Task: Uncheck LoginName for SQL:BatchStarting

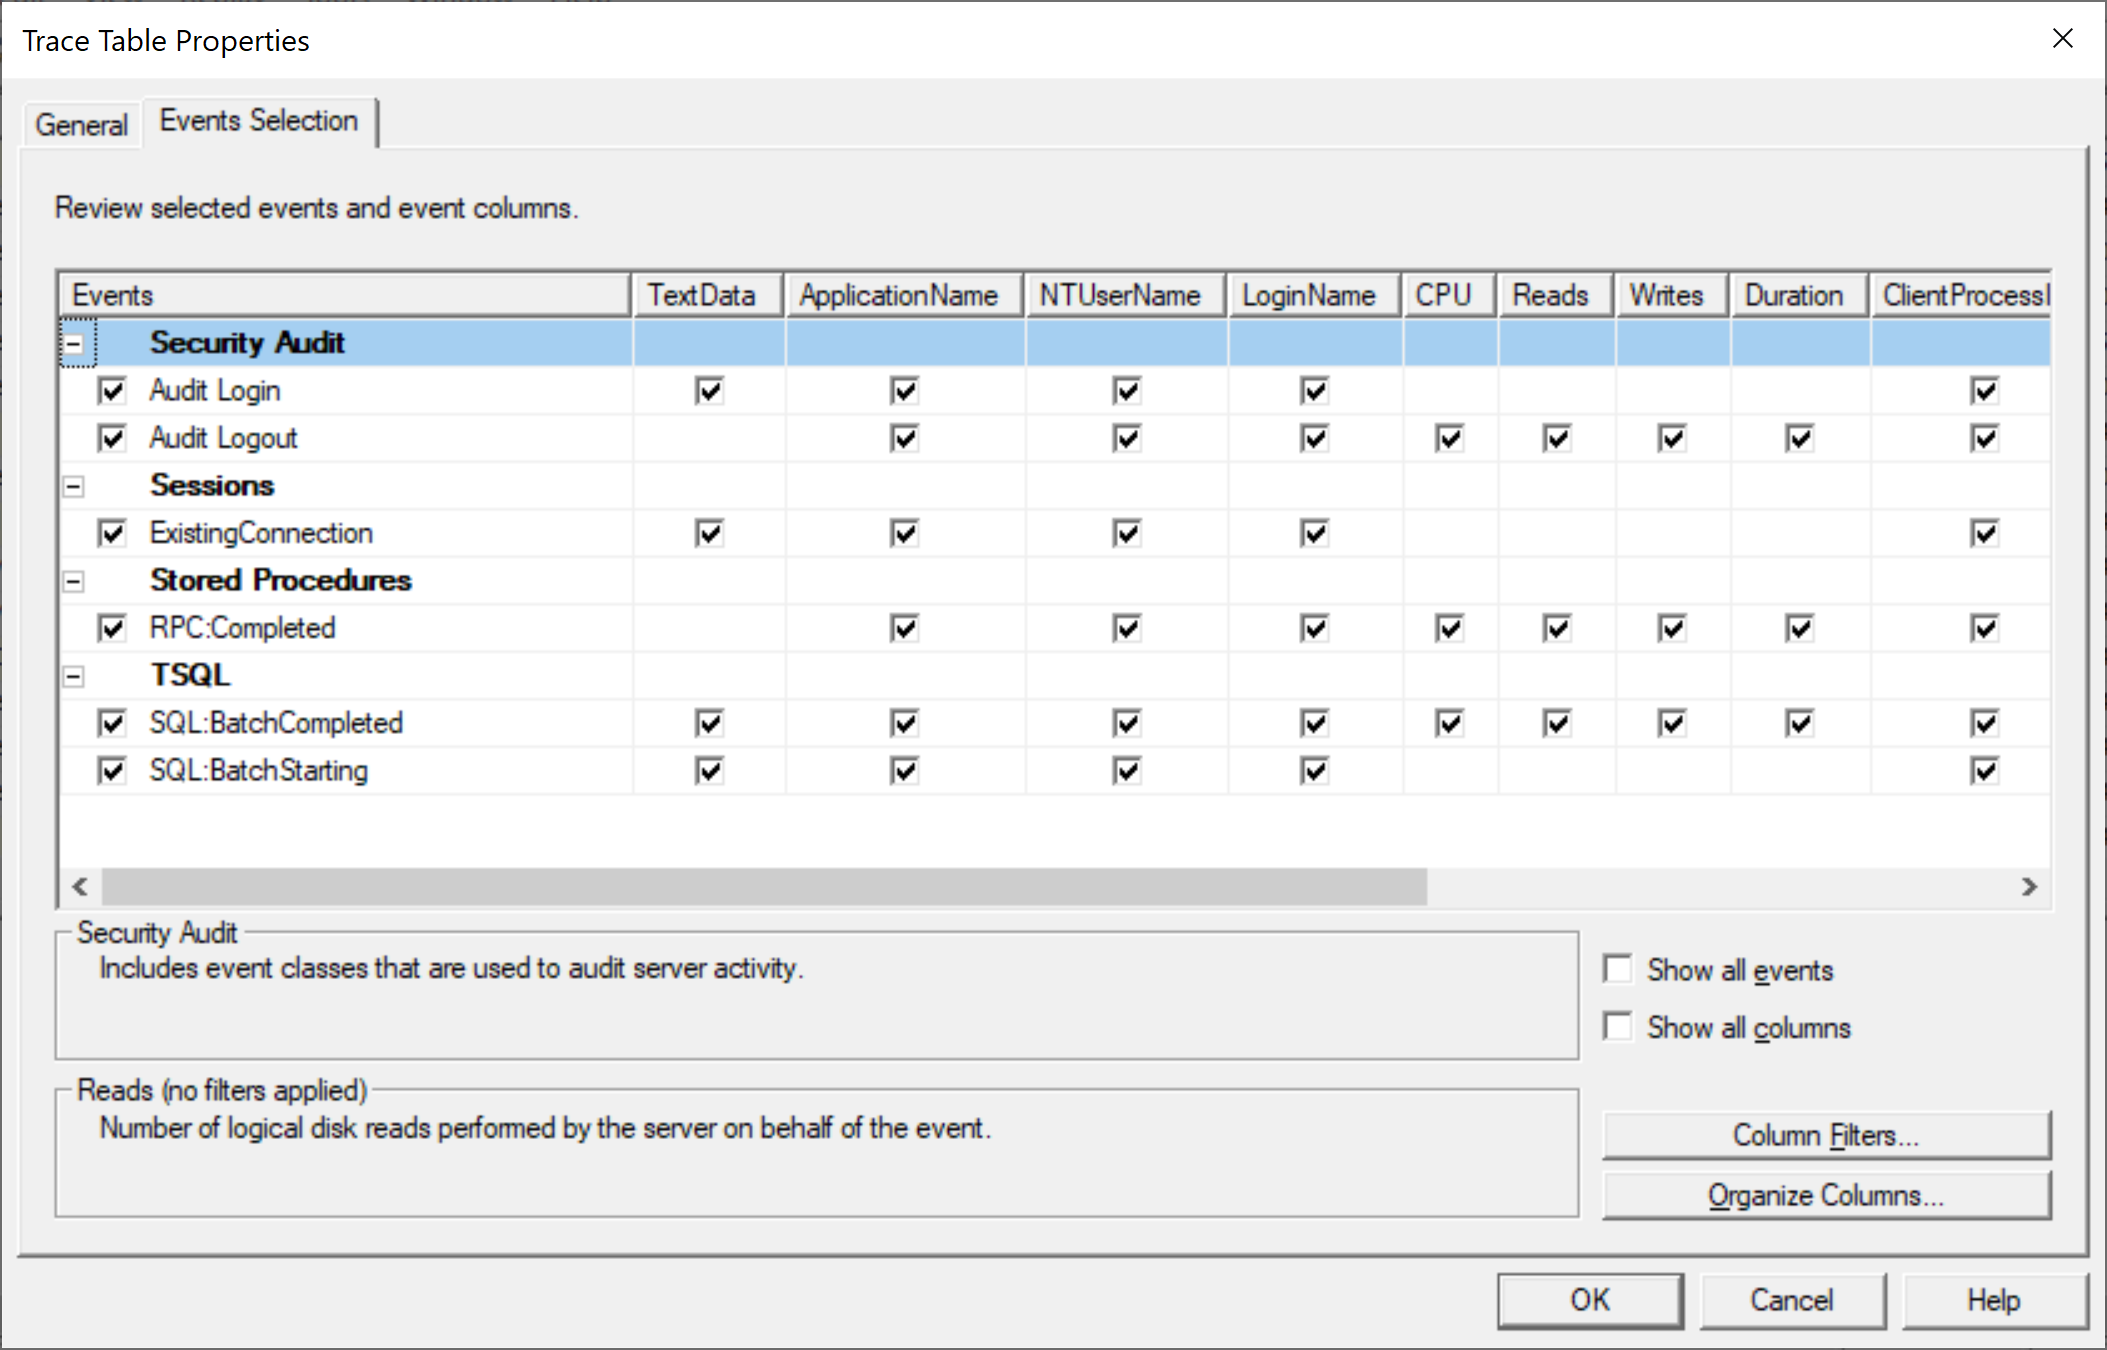Action: [1314, 771]
